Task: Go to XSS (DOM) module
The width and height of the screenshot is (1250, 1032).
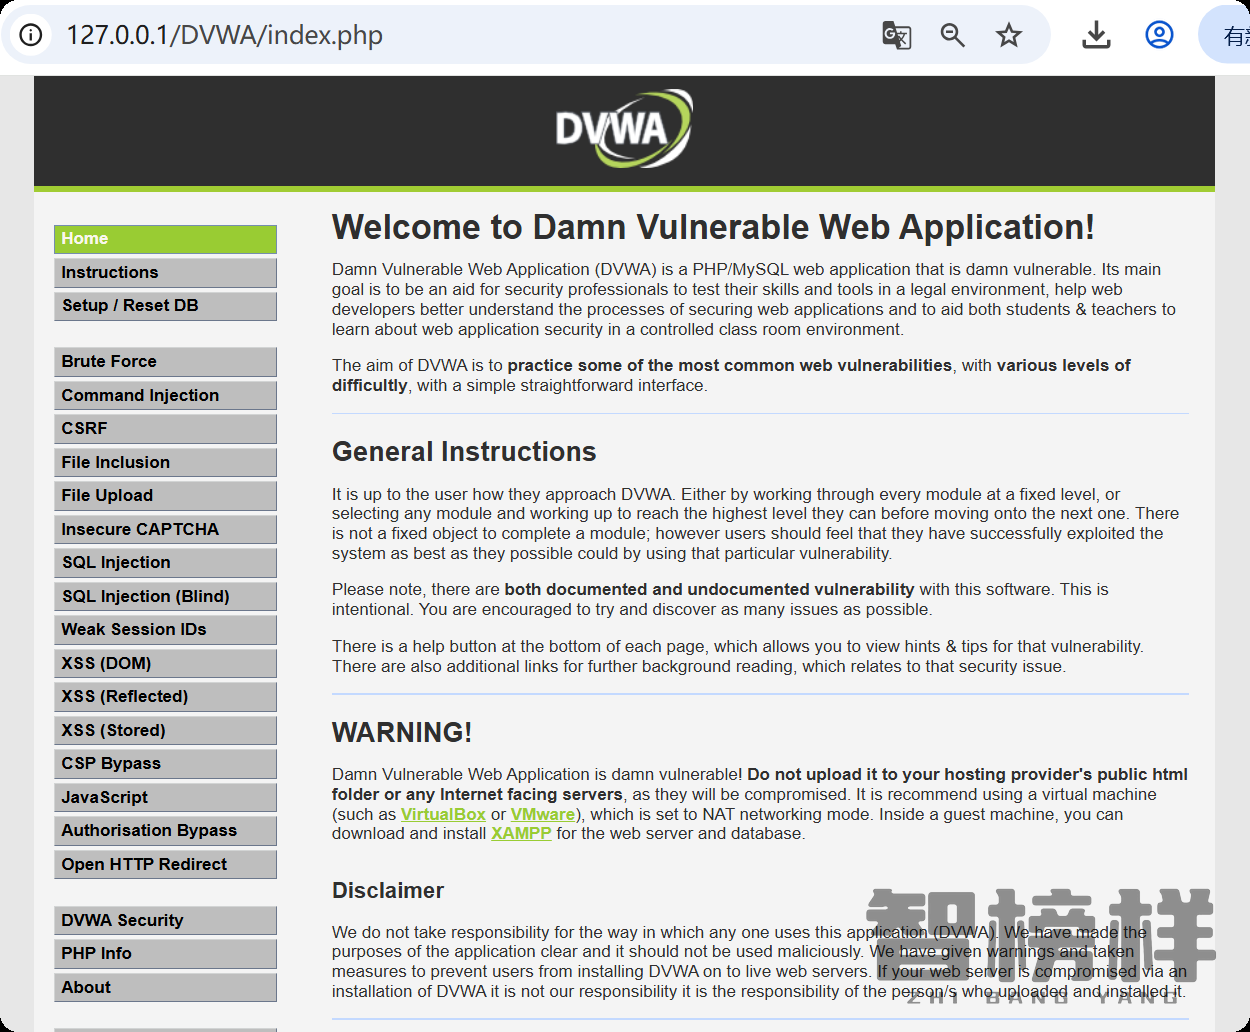Action: coord(165,664)
